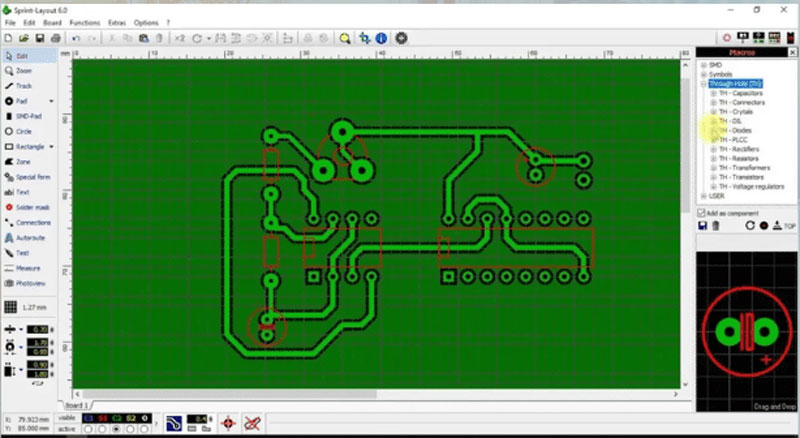Open the Extras menu
The image size is (800, 438).
tap(117, 23)
